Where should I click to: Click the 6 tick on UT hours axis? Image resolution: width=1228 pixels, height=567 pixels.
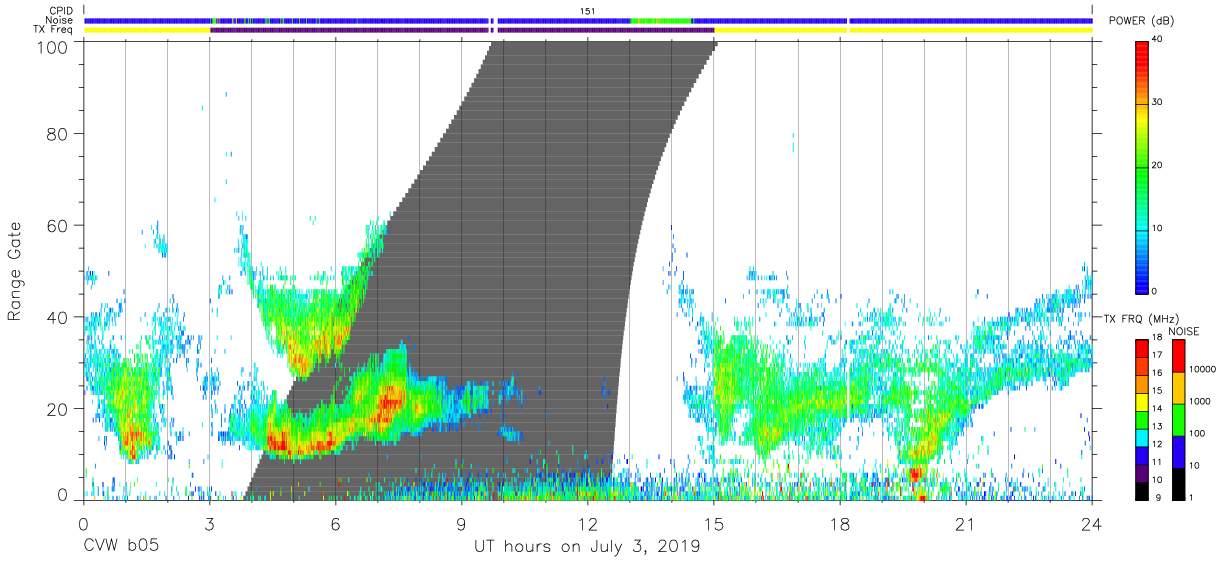click(336, 524)
